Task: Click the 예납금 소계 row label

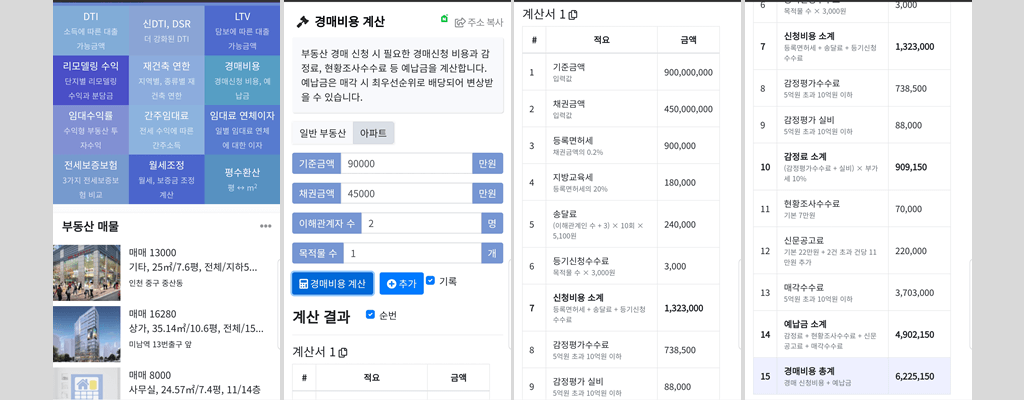Action: [805, 324]
